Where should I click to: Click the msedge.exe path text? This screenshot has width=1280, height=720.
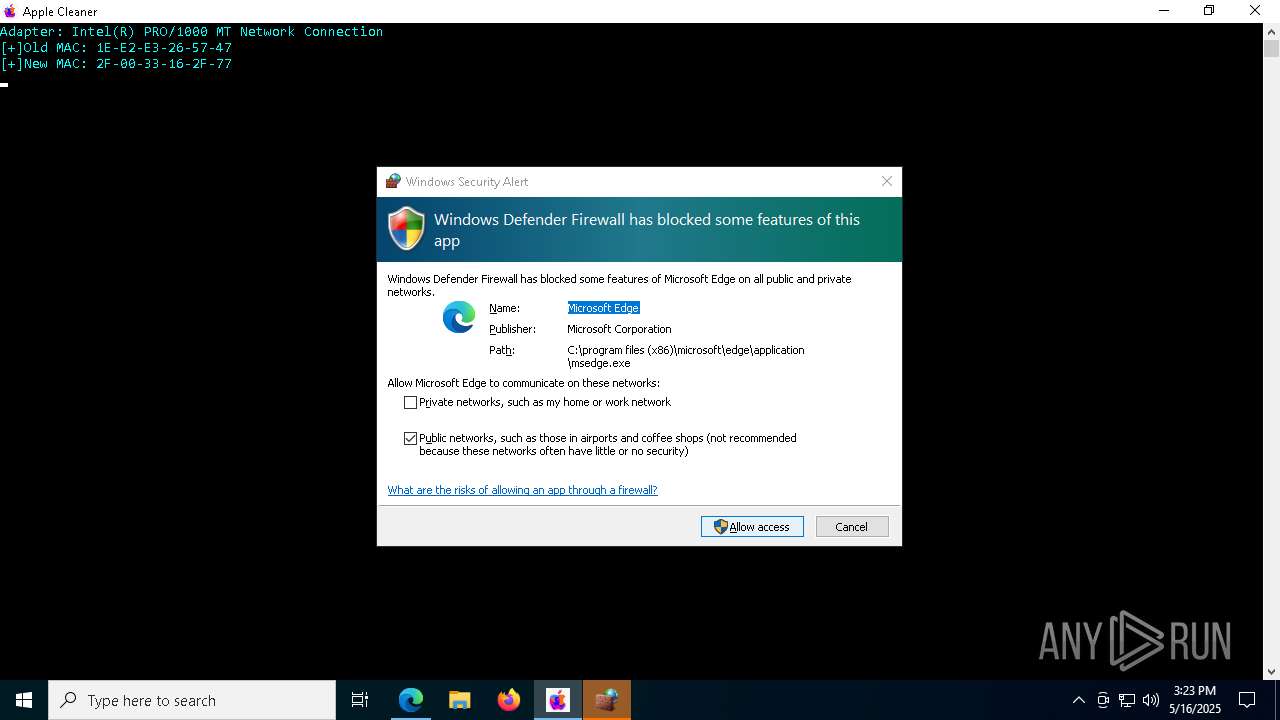685,356
